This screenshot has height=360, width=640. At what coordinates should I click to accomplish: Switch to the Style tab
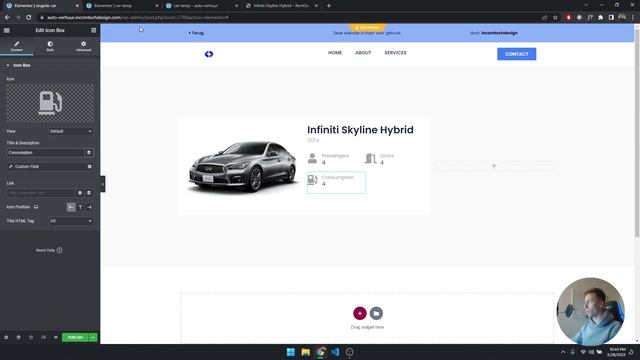(x=50, y=46)
